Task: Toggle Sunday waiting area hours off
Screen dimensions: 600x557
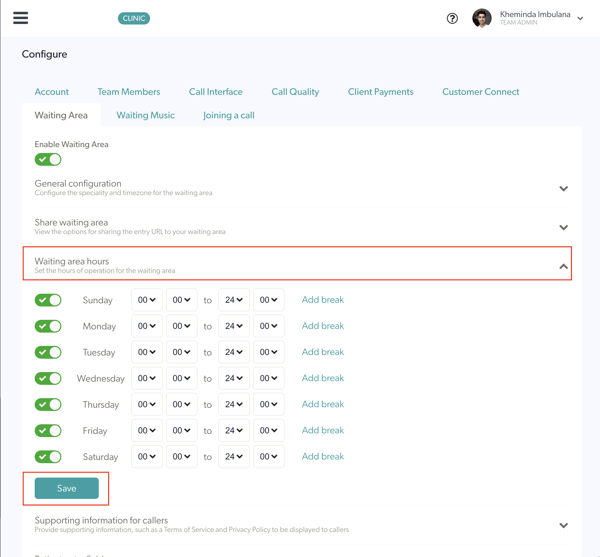Action: point(48,300)
